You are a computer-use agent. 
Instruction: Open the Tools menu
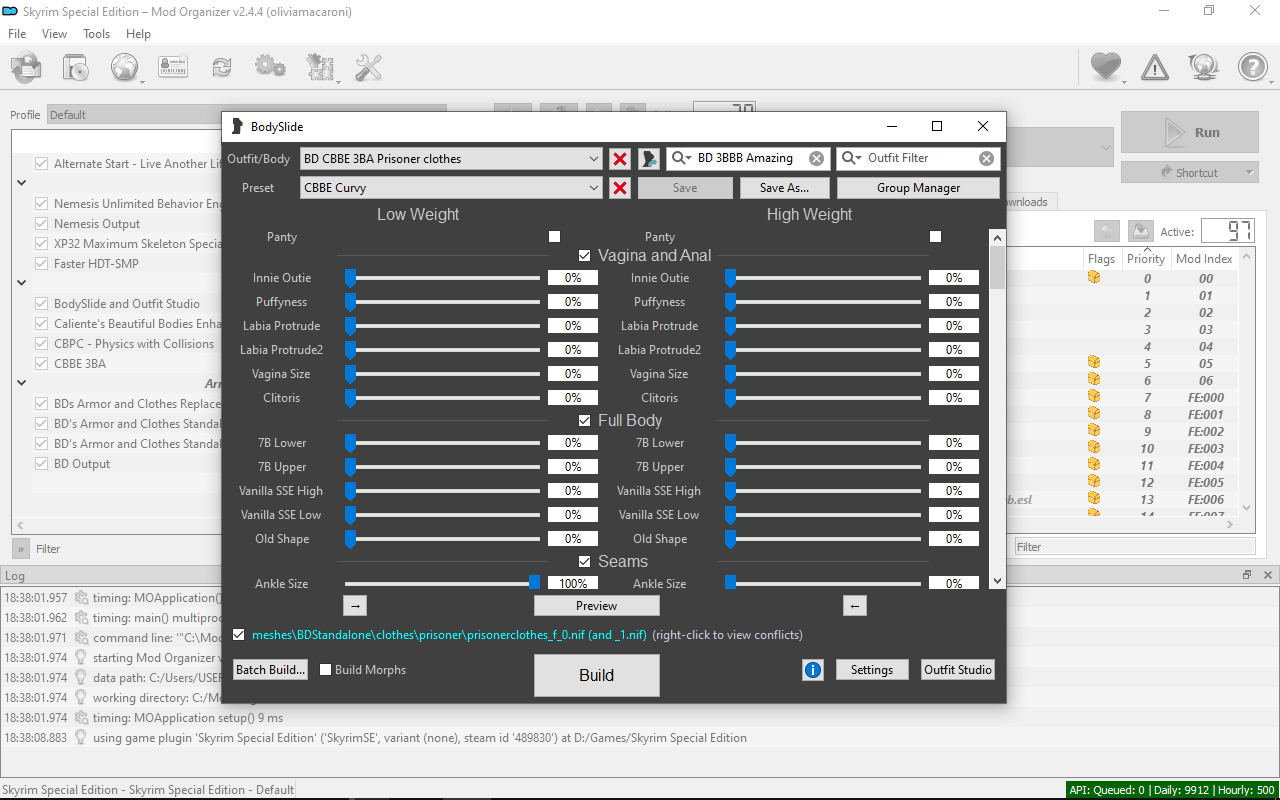pos(97,34)
